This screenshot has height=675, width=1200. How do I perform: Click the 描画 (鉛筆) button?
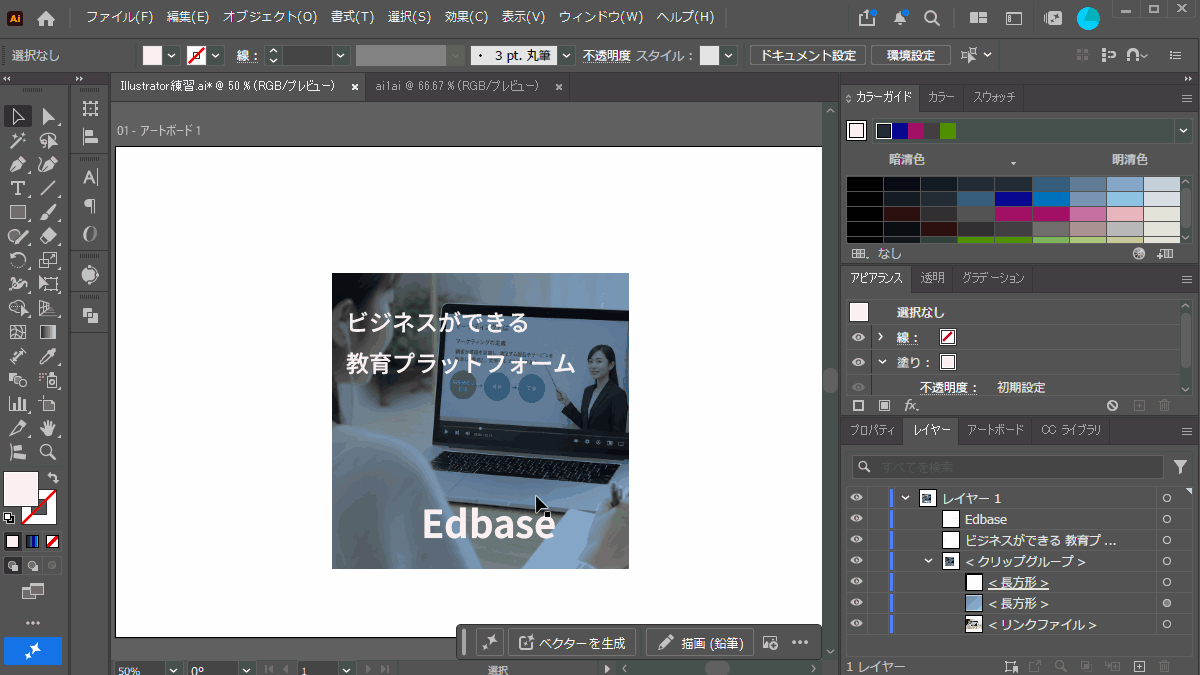699,643
